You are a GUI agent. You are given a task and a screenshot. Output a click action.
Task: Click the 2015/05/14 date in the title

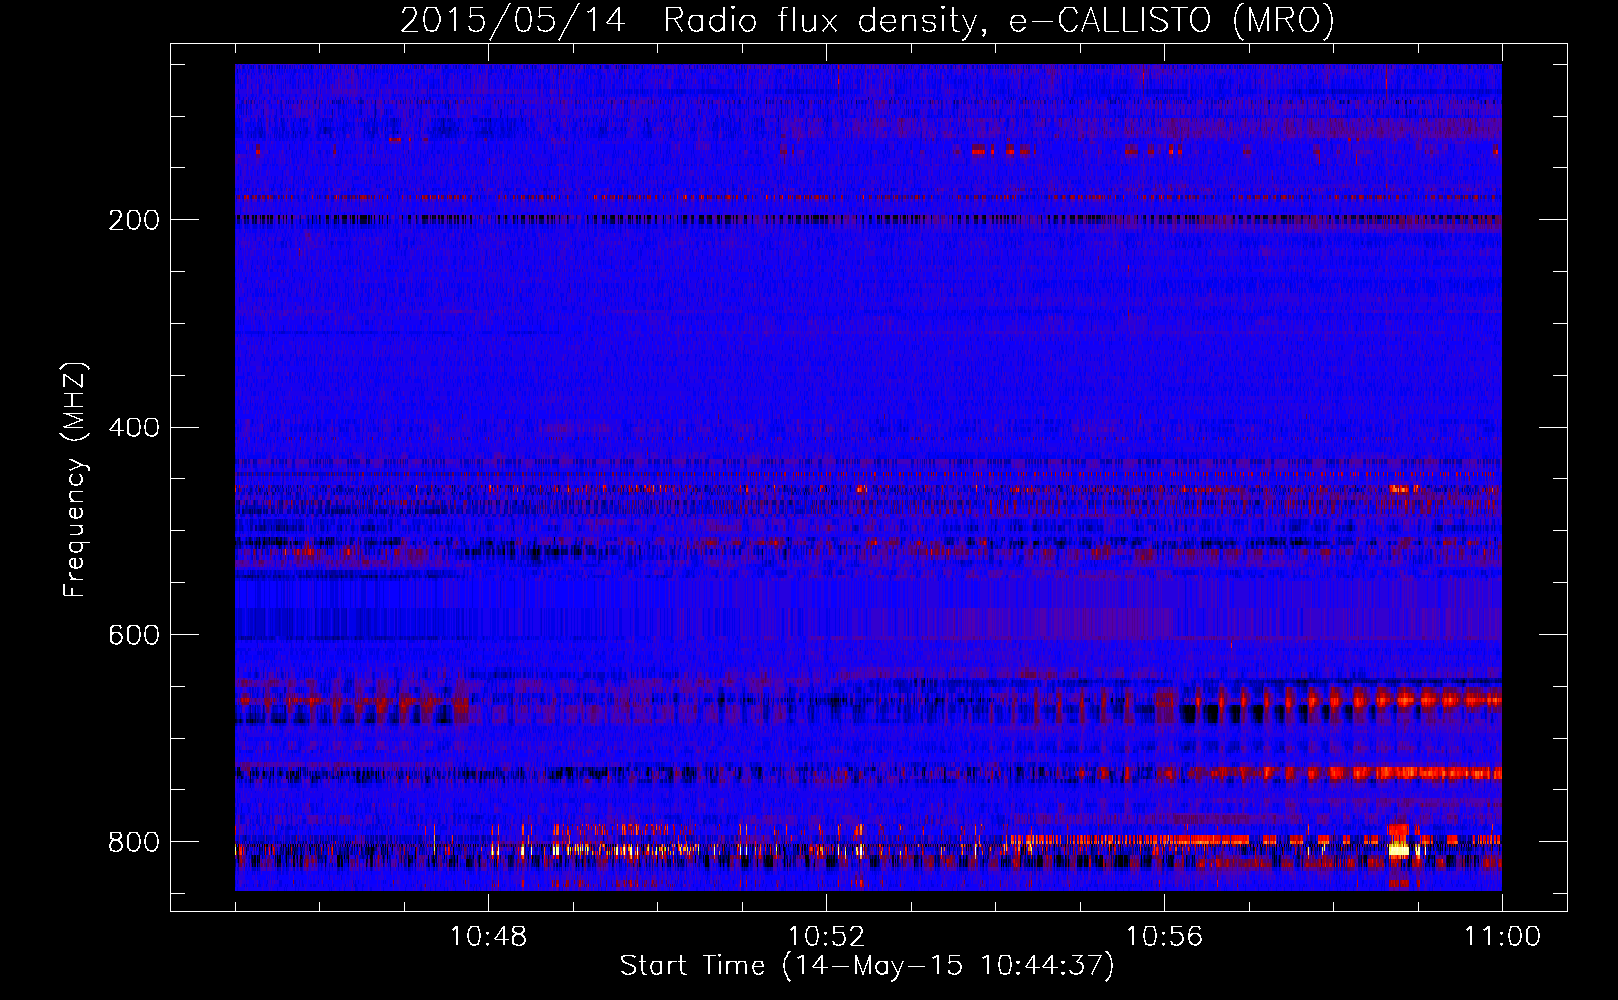click(513, 20)
